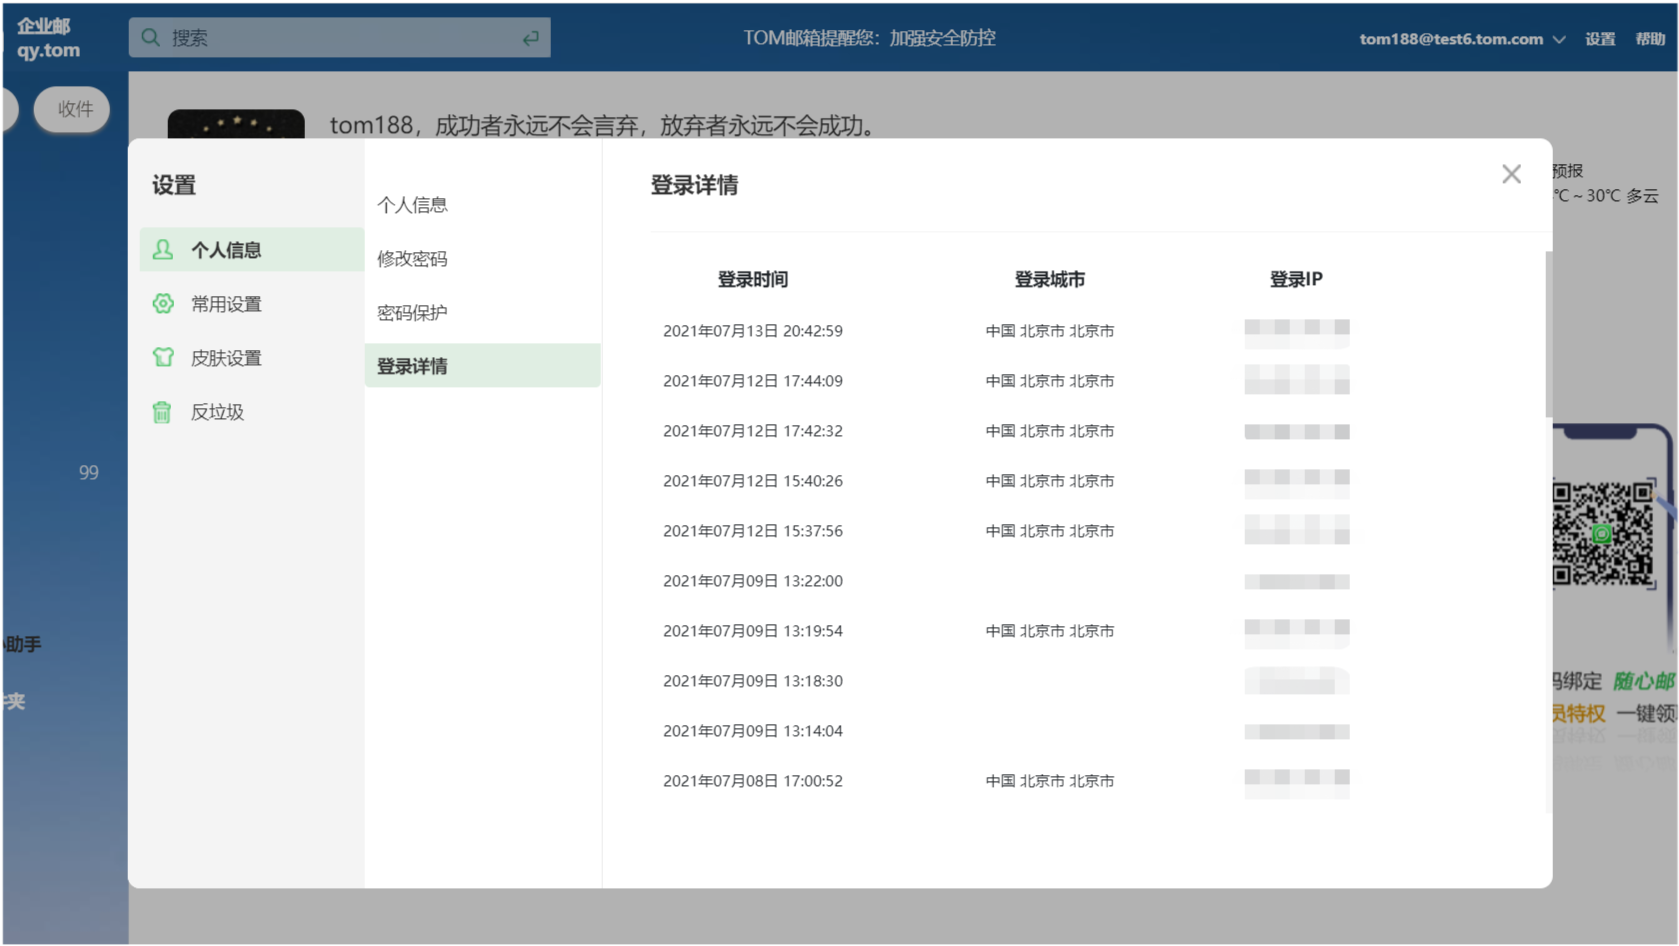Open 设置 in the top bar

tap(1599, 39)
